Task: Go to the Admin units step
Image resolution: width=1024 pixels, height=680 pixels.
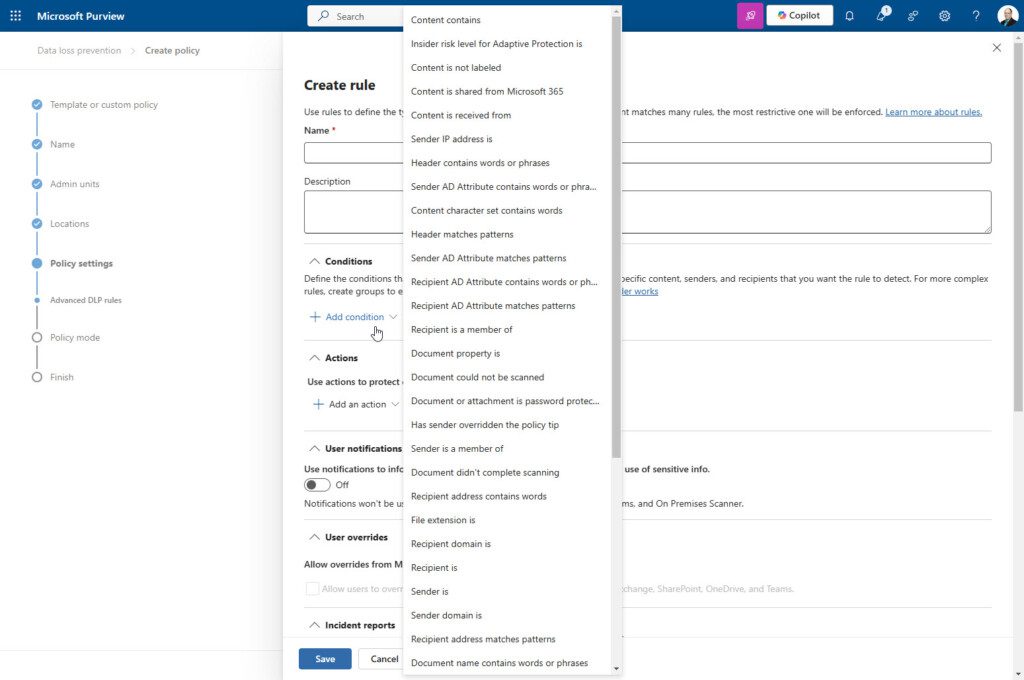Action: pyautogui.click(x=74, y=184)
